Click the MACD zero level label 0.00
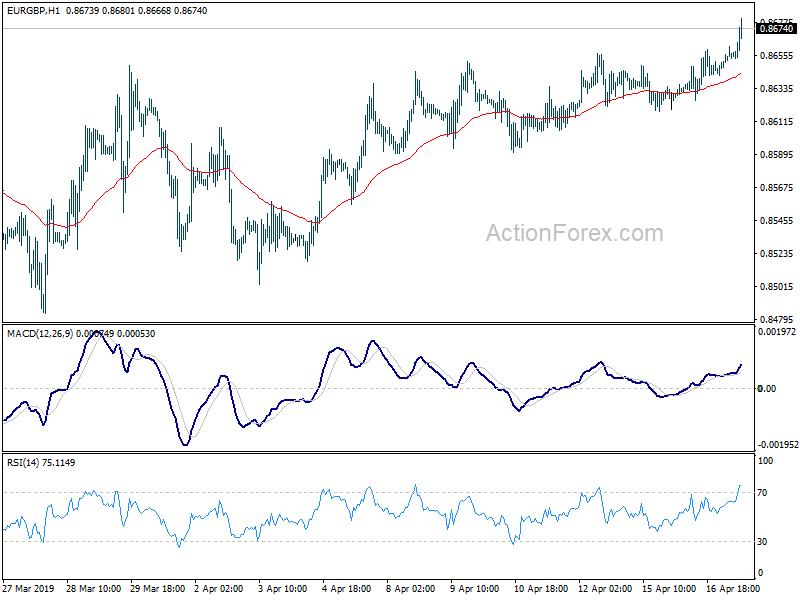This screenshot has width=800, height=600. (x=767, y=389)
